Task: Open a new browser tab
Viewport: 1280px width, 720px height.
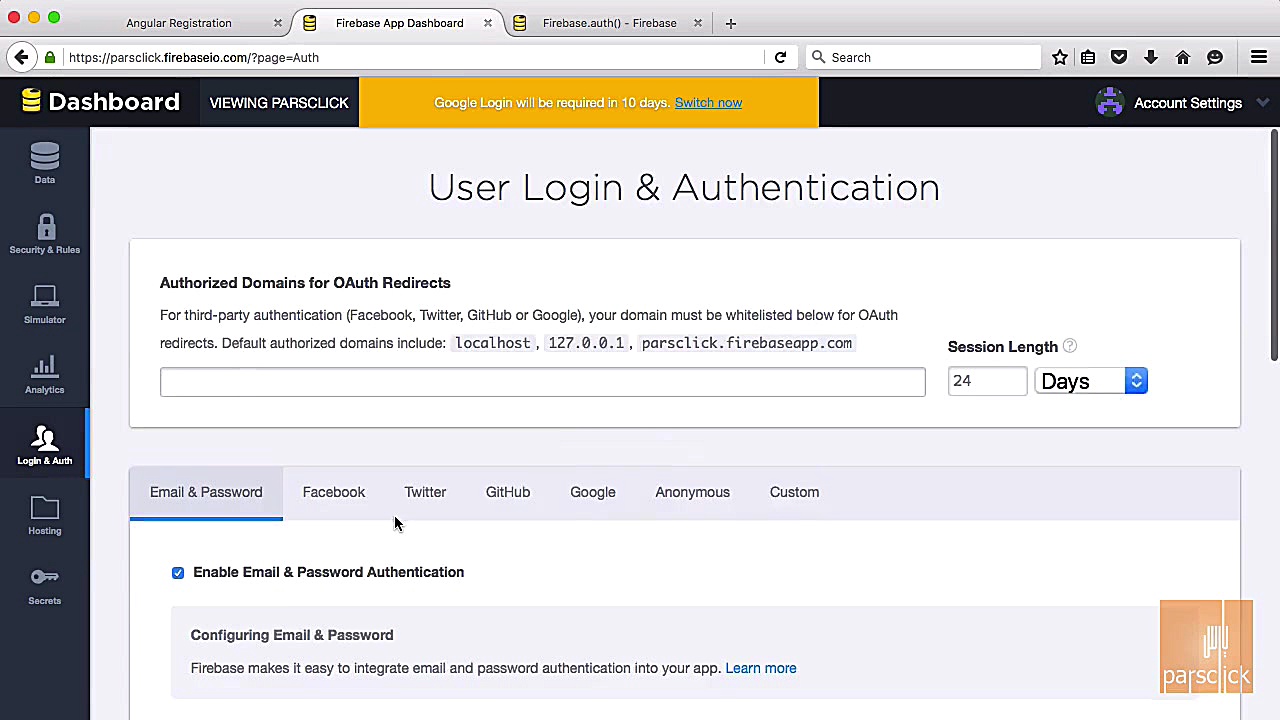Action: tap(731, 23)
